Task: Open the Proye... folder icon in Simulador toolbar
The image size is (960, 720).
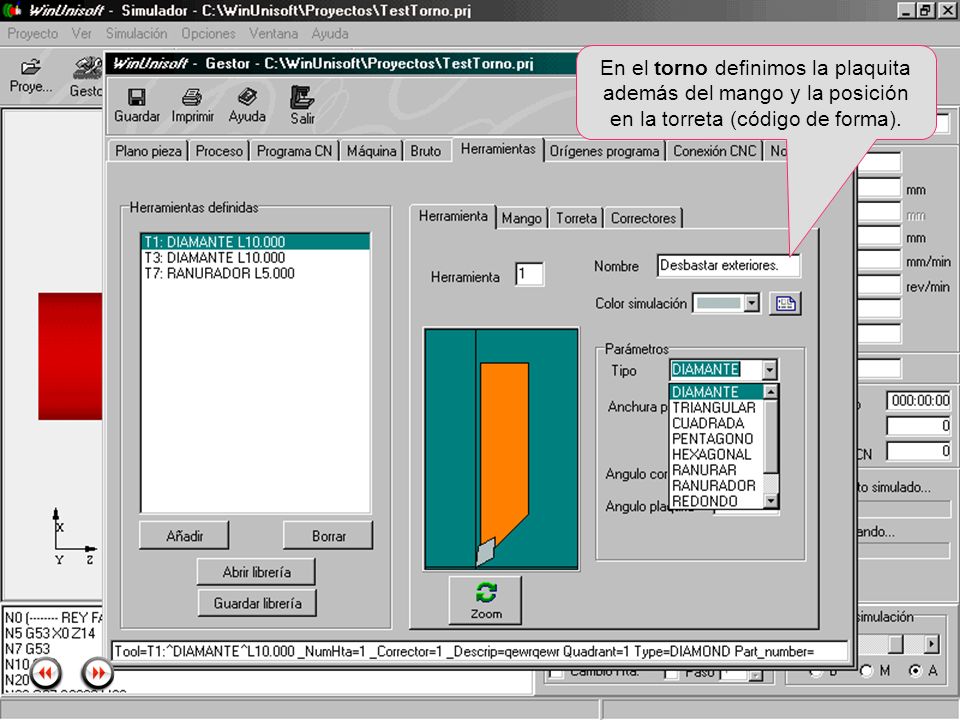Action: point(30,67)
